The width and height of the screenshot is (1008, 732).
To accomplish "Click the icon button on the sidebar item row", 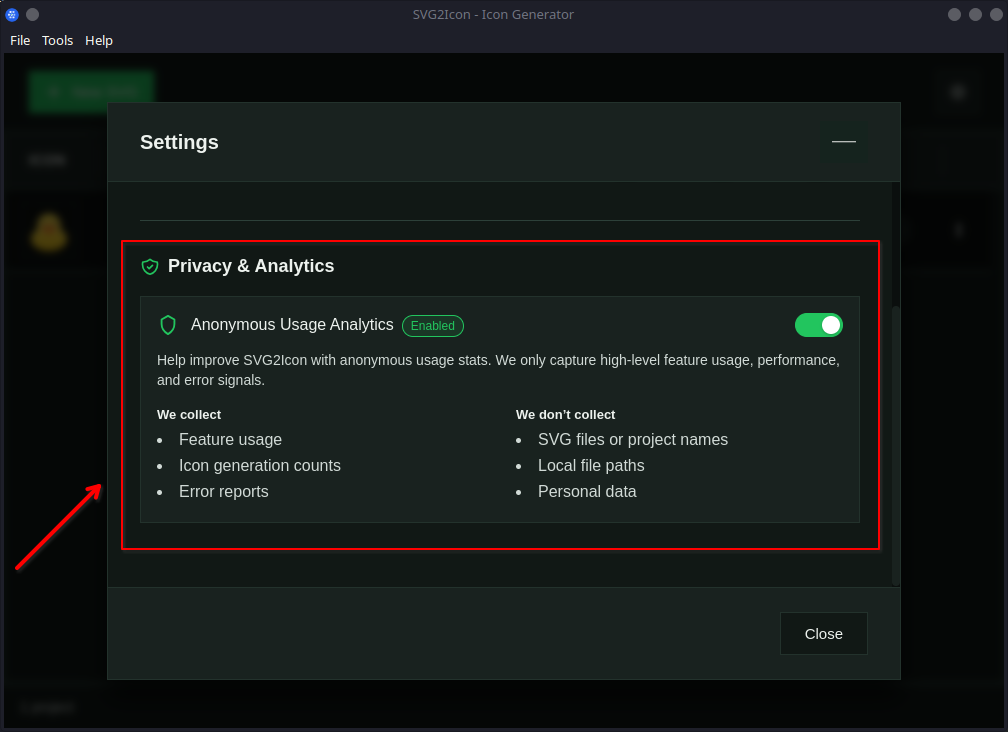I will pyautogui.click(x=958, y=230).
